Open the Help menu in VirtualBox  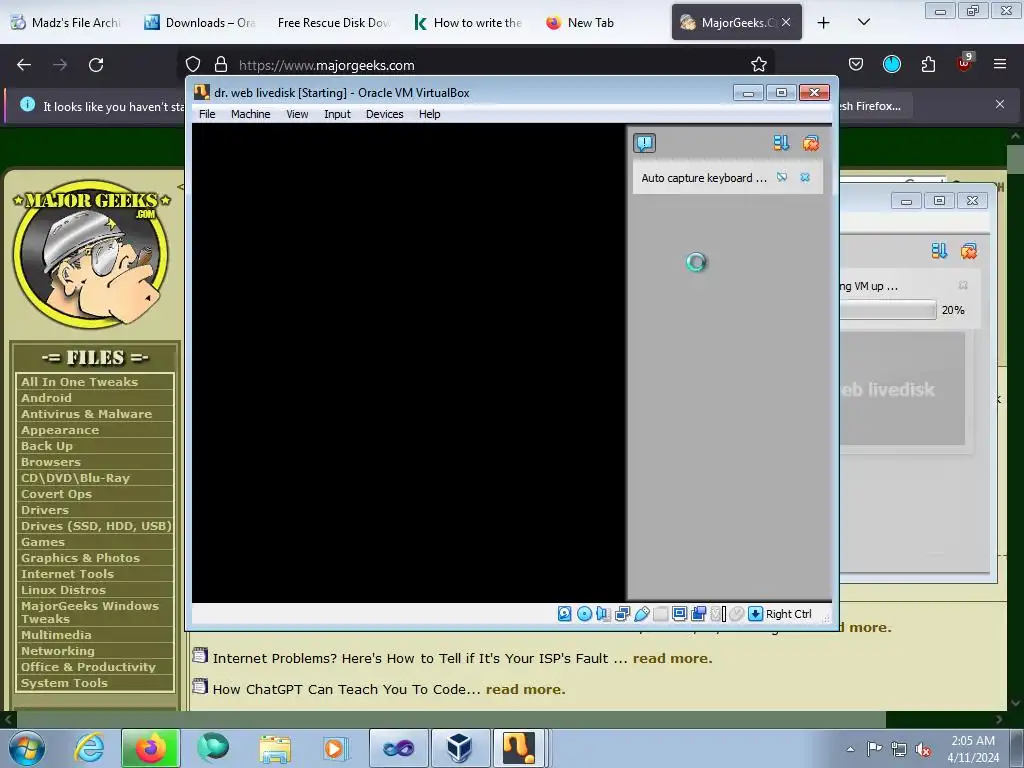[429, 114]
